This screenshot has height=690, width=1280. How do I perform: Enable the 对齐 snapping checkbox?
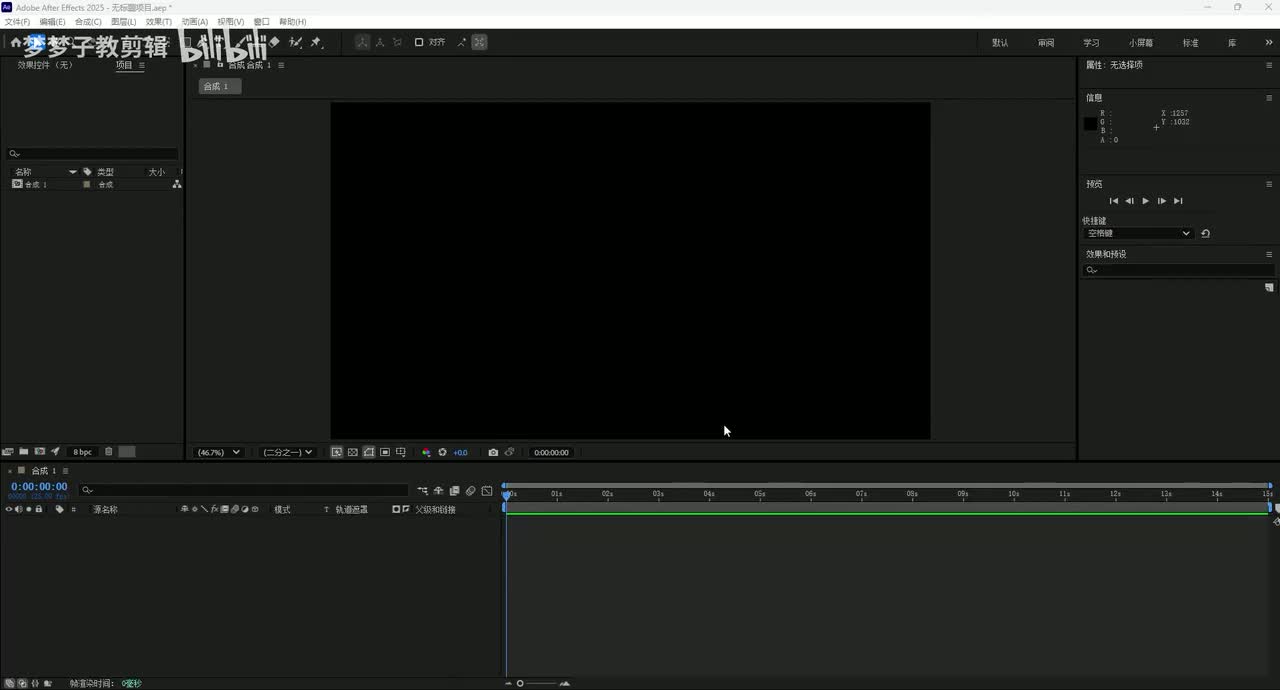pyautogui.click(x=419, y=42)
